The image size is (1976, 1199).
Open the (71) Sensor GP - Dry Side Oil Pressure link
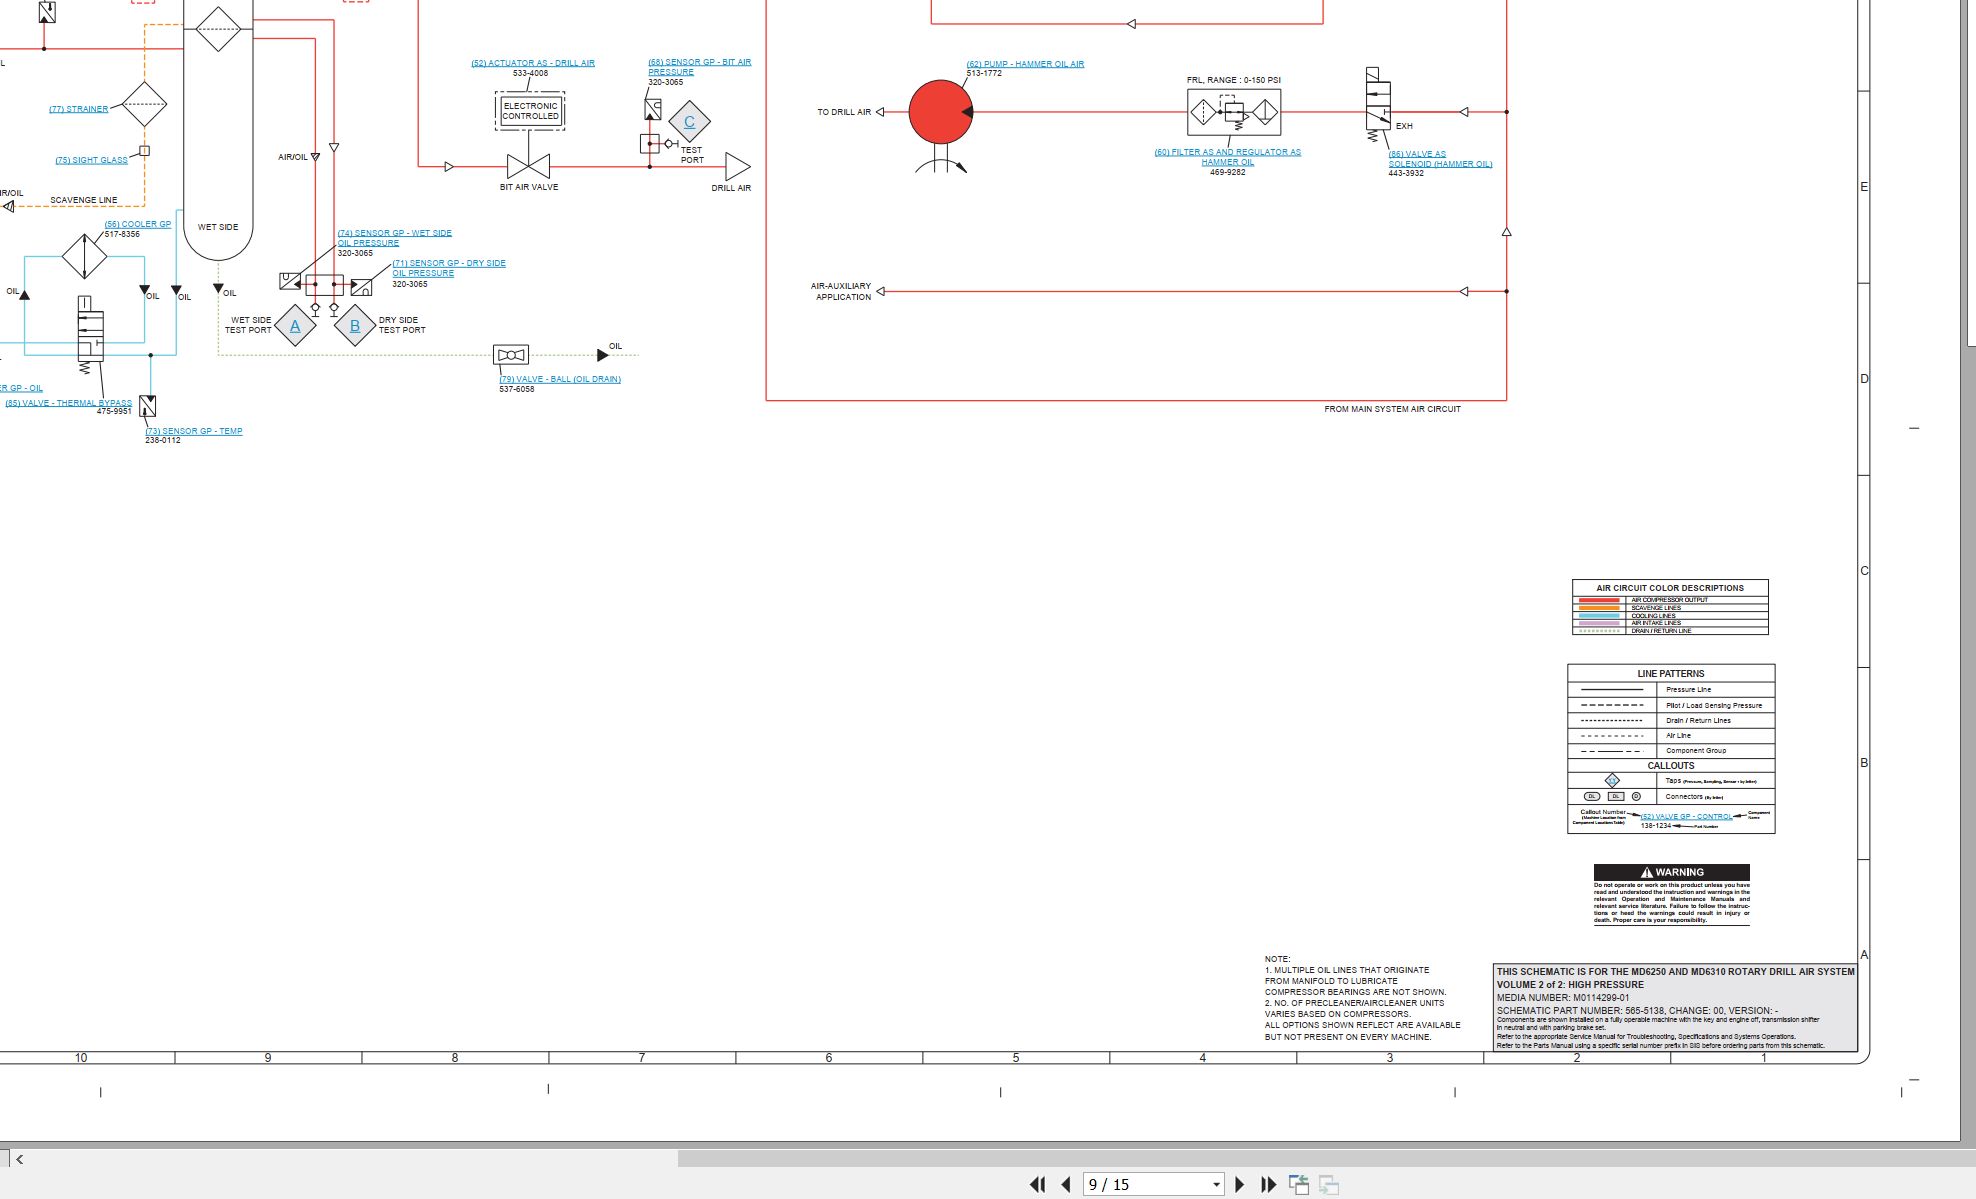[449, 268]
